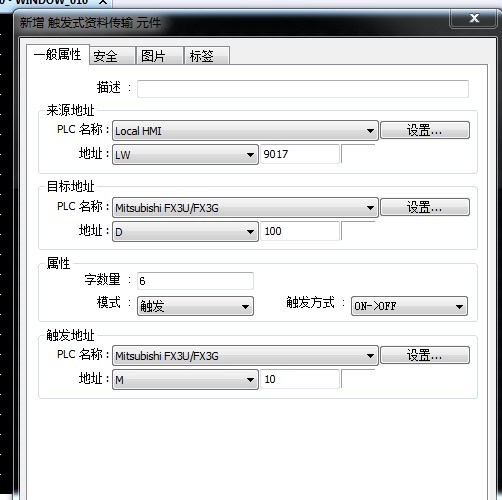Open trigger address 设置 button
502x500 pixels.
425,355
